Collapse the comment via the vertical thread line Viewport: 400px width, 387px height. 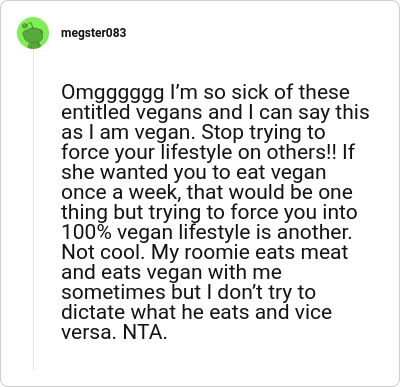point(33,209)
